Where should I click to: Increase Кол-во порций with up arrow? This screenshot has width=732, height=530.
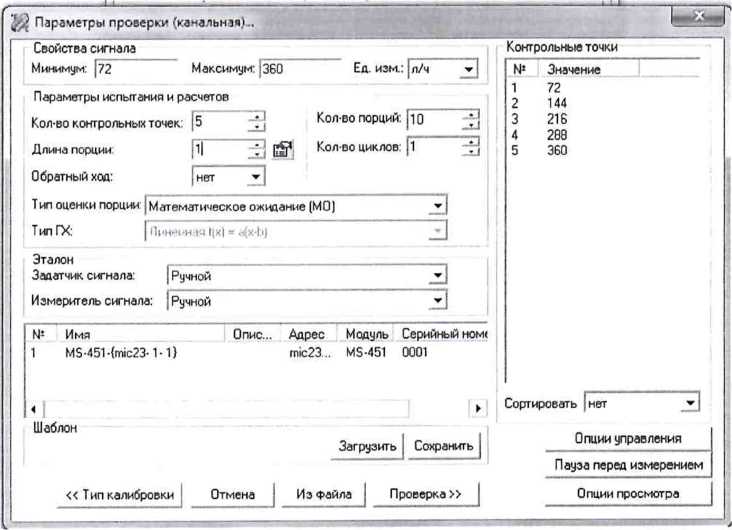(x=471, y=114)
